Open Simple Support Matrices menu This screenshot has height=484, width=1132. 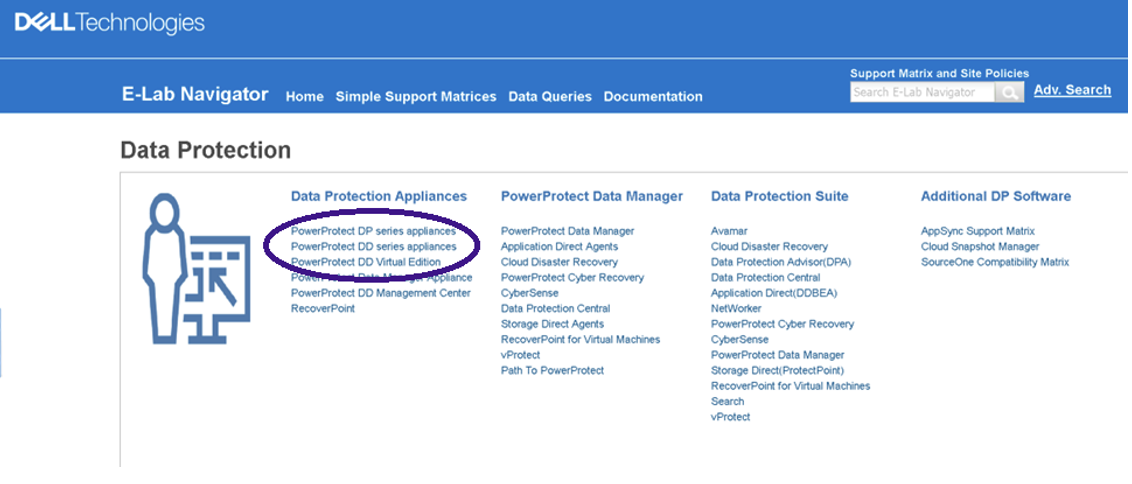point(415,97)
